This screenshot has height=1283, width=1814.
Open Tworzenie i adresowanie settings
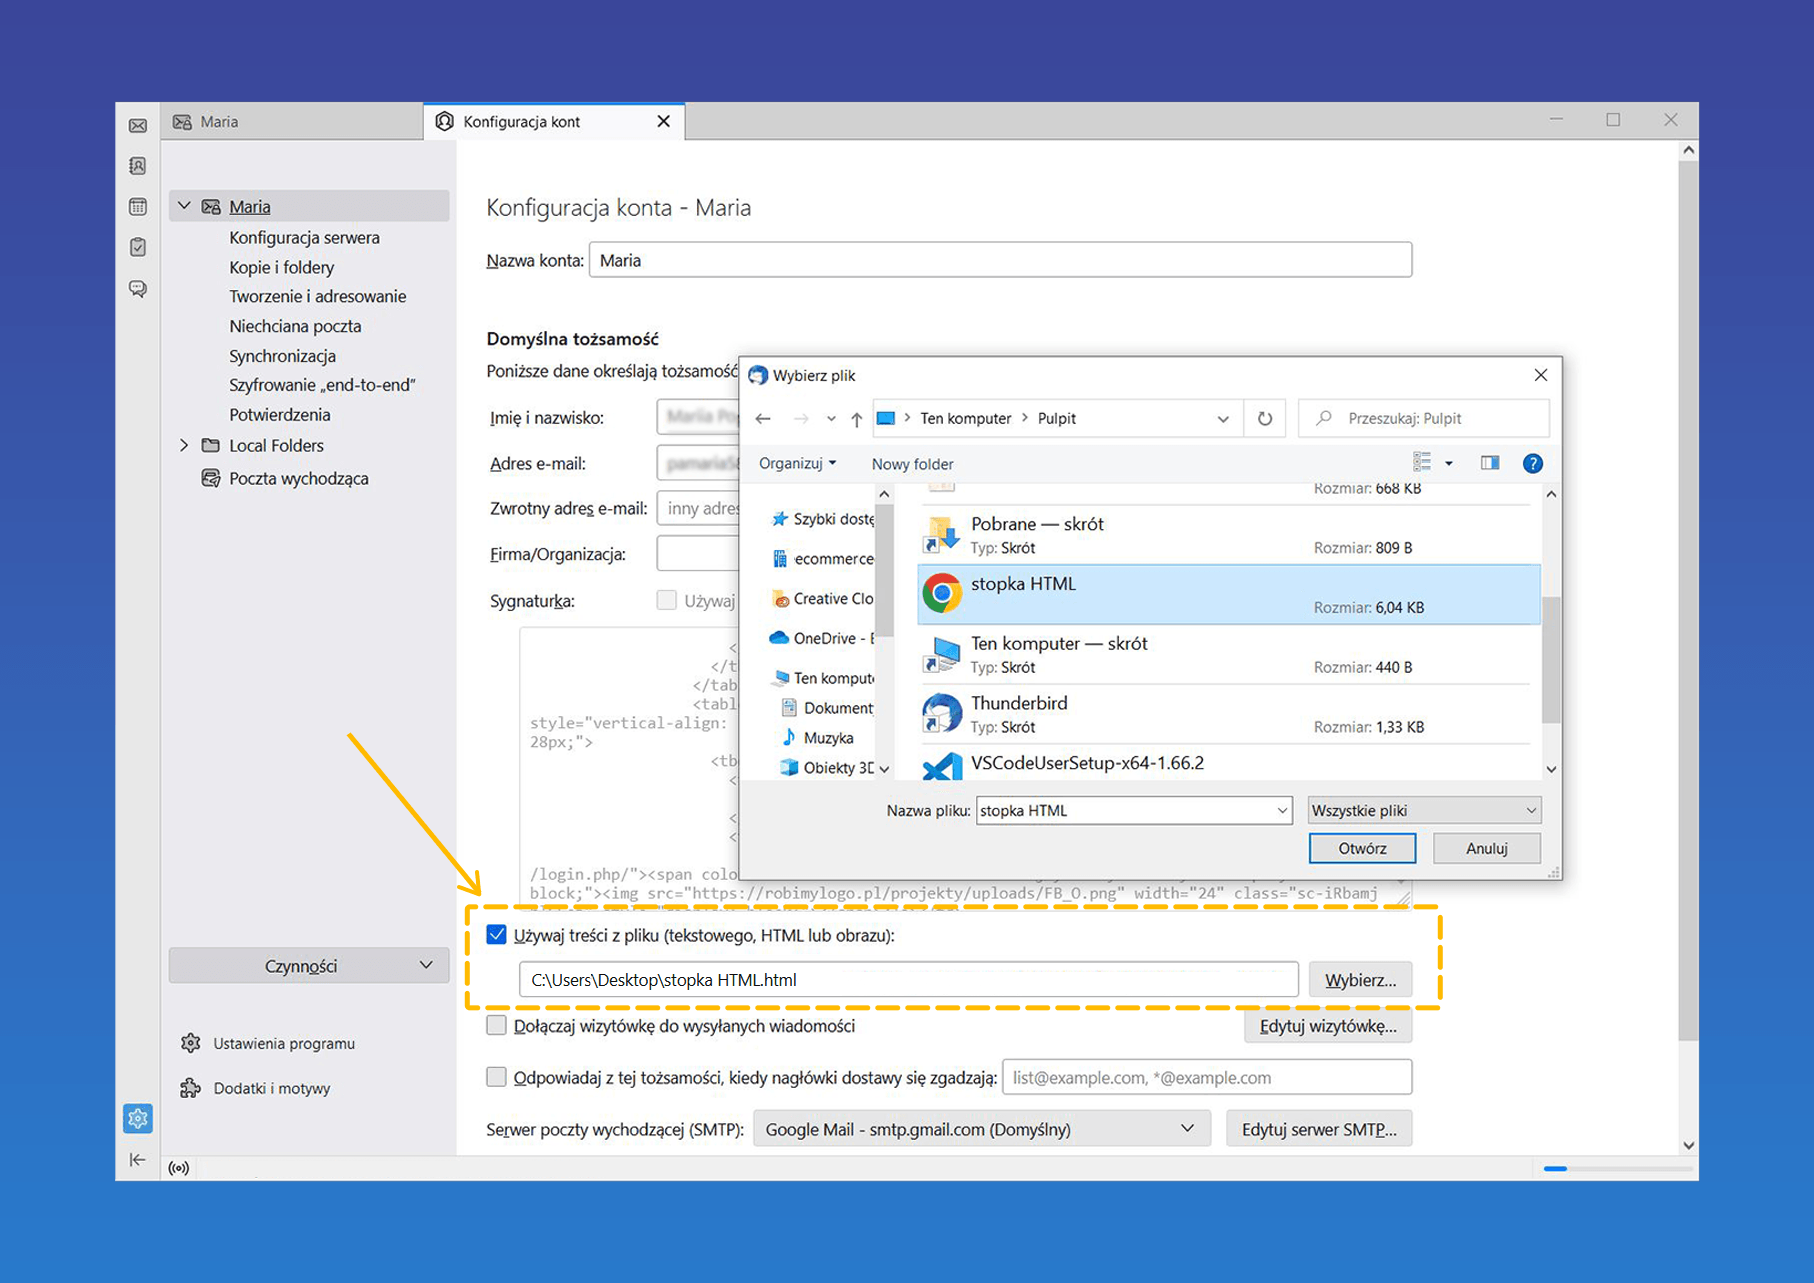317,296
